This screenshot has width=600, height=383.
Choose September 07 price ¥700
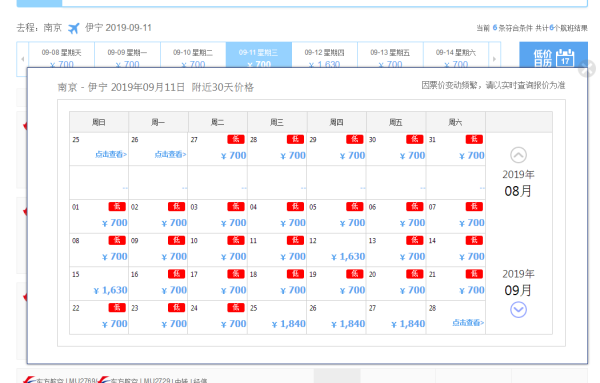click(x=471, y=223)
